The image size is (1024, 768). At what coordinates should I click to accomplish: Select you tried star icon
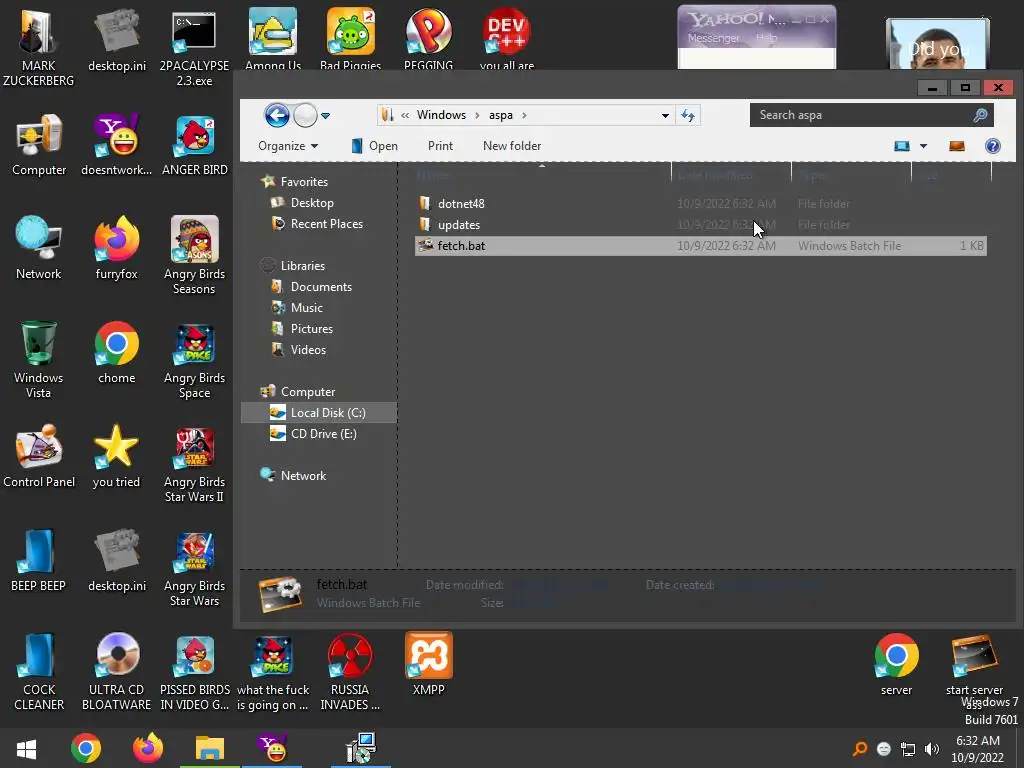point(116,456)
